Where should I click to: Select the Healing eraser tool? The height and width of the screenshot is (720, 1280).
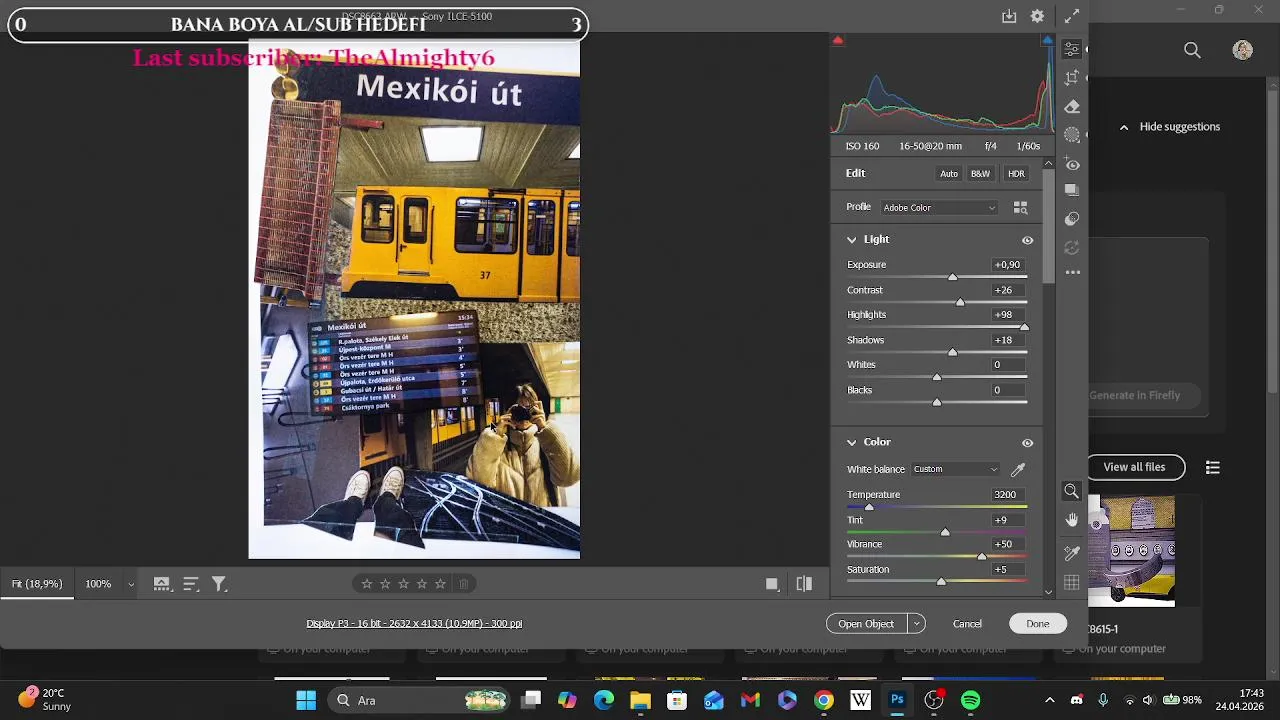[1071, 106]
